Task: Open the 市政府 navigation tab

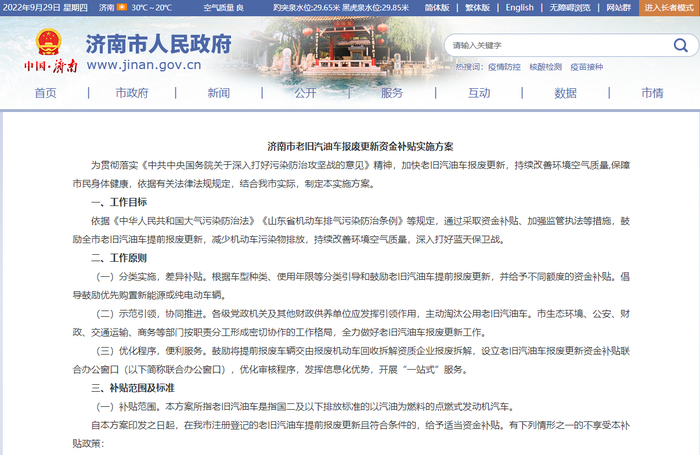Action: (132, 93)
